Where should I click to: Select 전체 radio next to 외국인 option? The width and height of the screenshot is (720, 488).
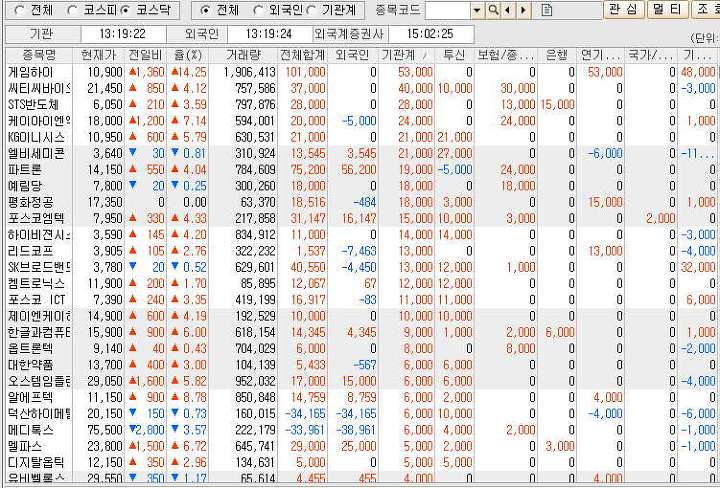point(206,10)
